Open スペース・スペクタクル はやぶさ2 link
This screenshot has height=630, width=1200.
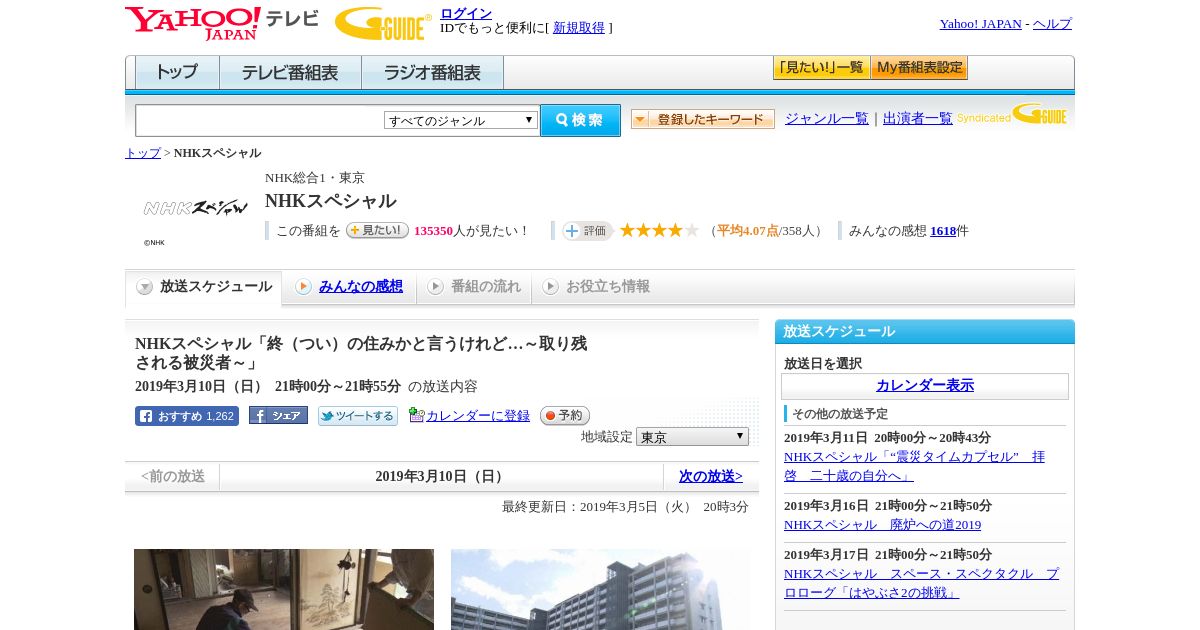click(x=921, y=583)
